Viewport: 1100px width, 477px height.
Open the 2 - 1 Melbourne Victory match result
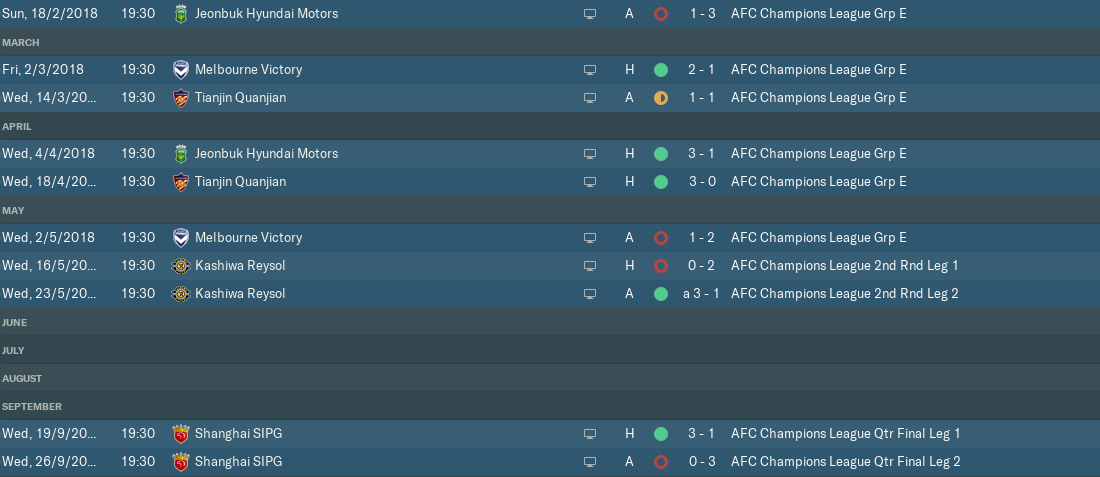click(702, 70)
